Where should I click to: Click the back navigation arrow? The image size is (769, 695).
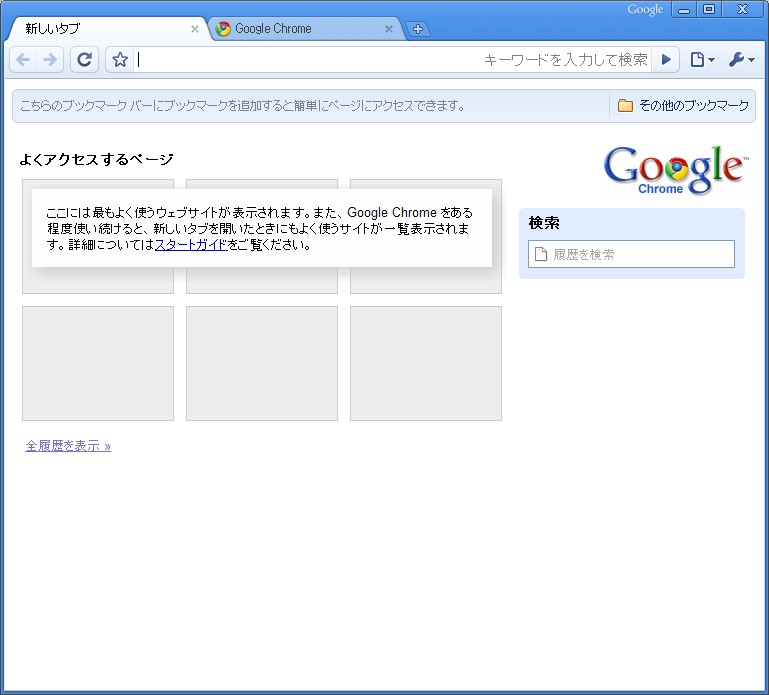coord(23,60)
